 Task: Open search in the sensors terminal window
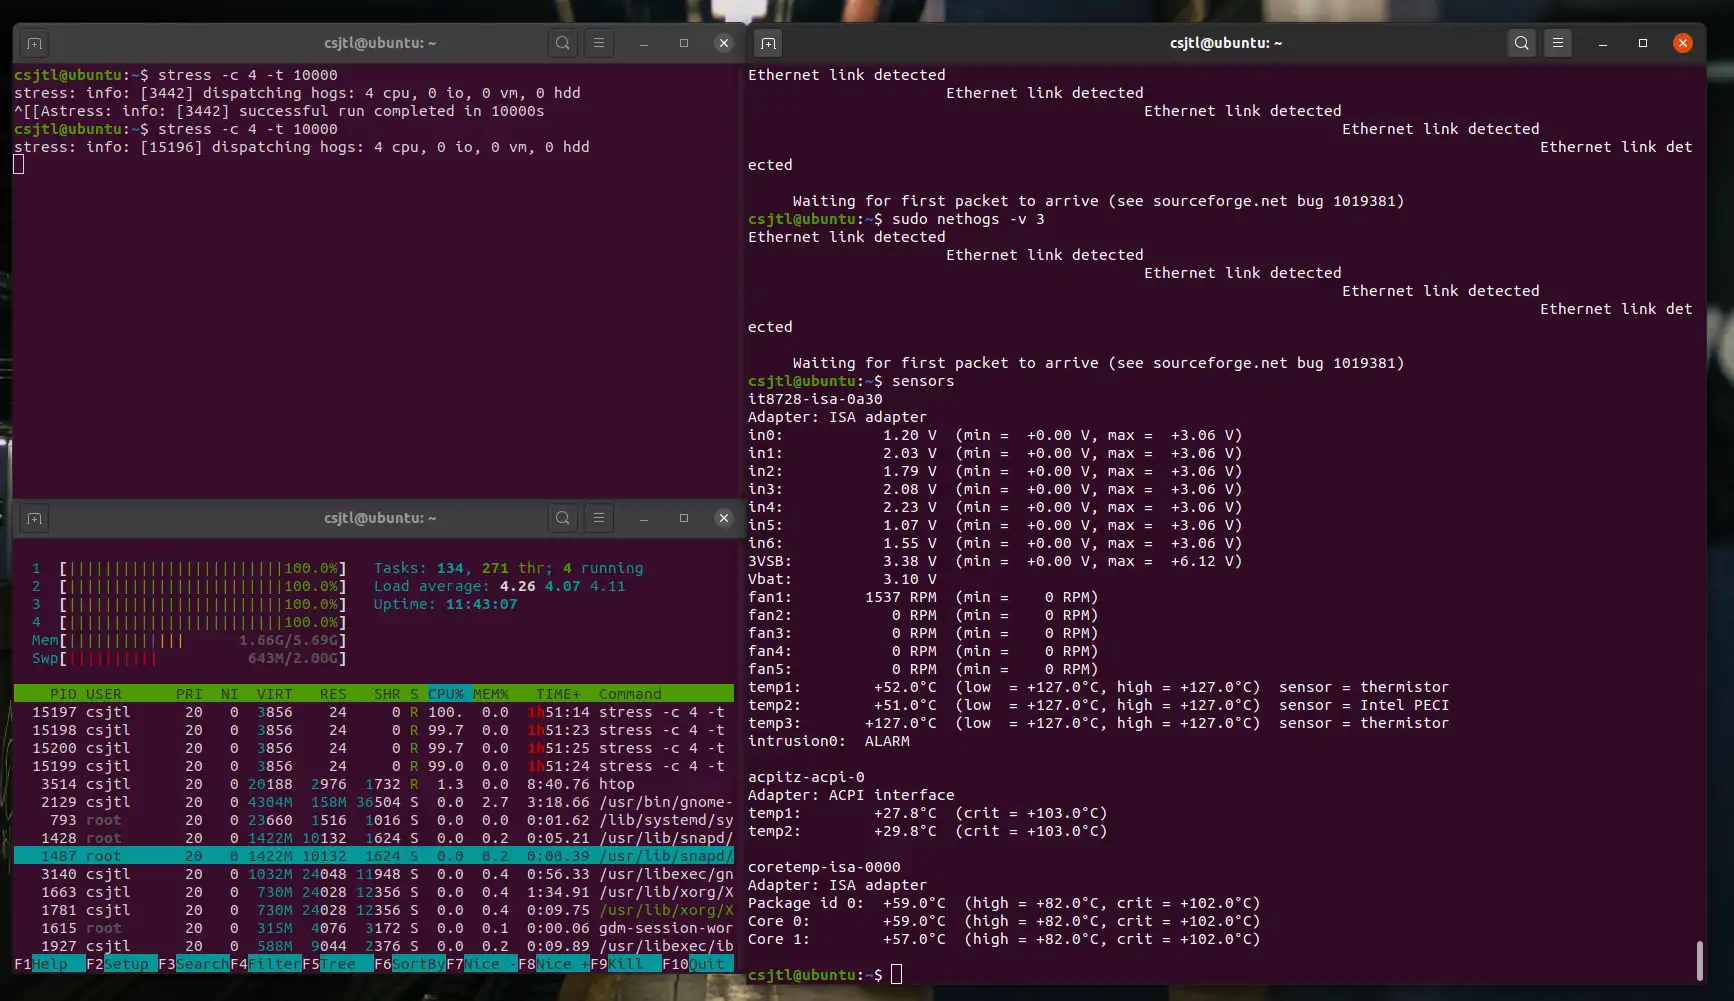coord(1521,43)
